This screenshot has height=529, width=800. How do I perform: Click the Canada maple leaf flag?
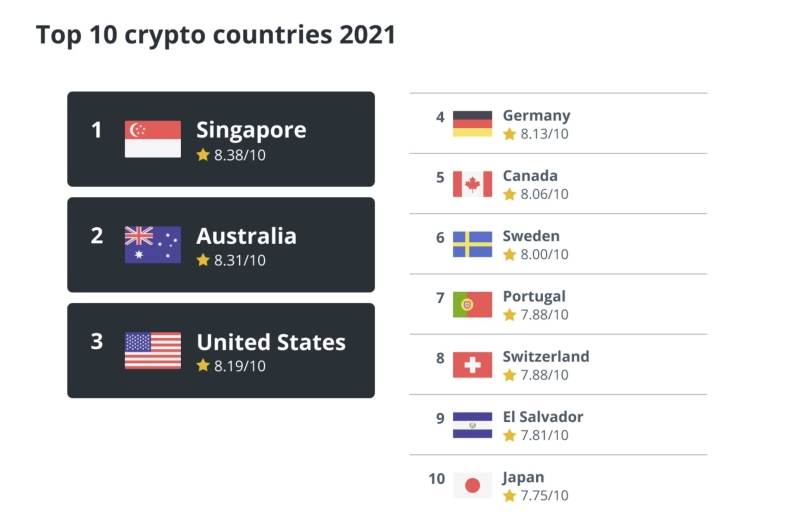pos(472,184)
